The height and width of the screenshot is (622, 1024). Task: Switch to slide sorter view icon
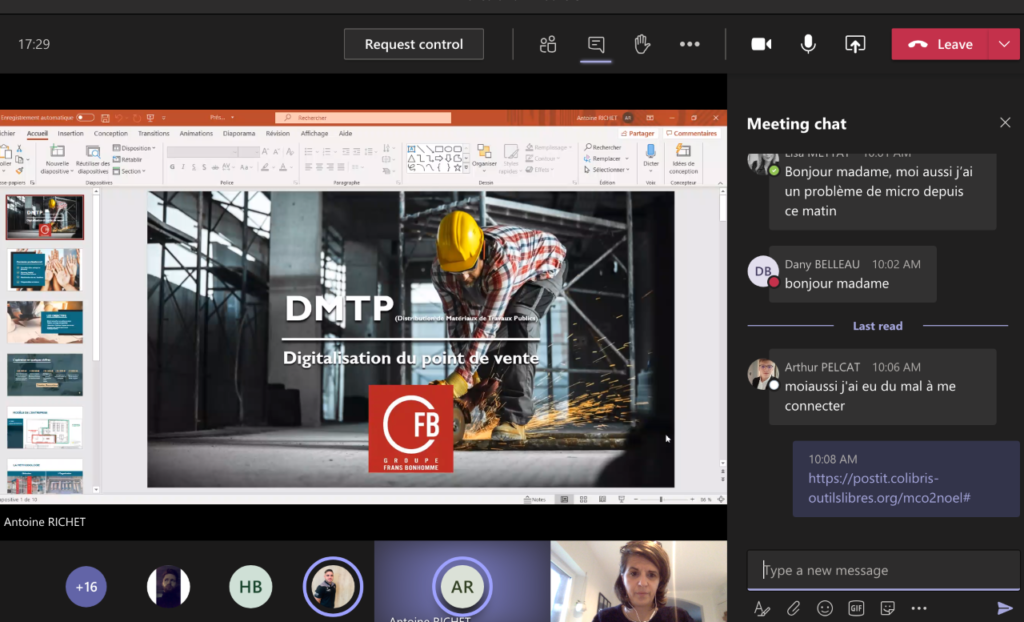click(583, 499)
